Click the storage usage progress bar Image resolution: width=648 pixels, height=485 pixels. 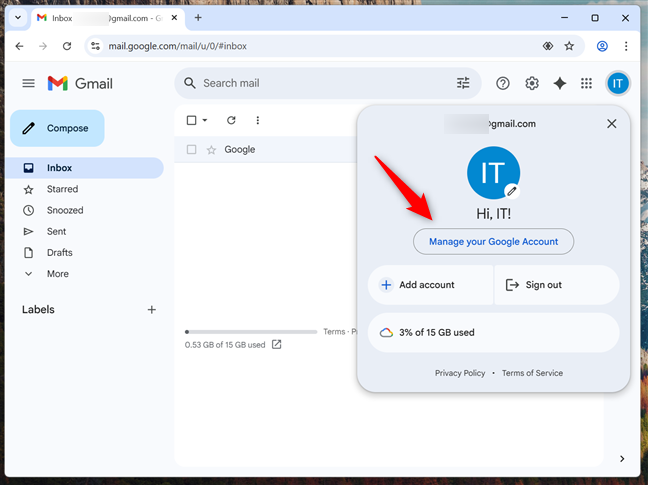pyautogui.click(x=251, y=332)
